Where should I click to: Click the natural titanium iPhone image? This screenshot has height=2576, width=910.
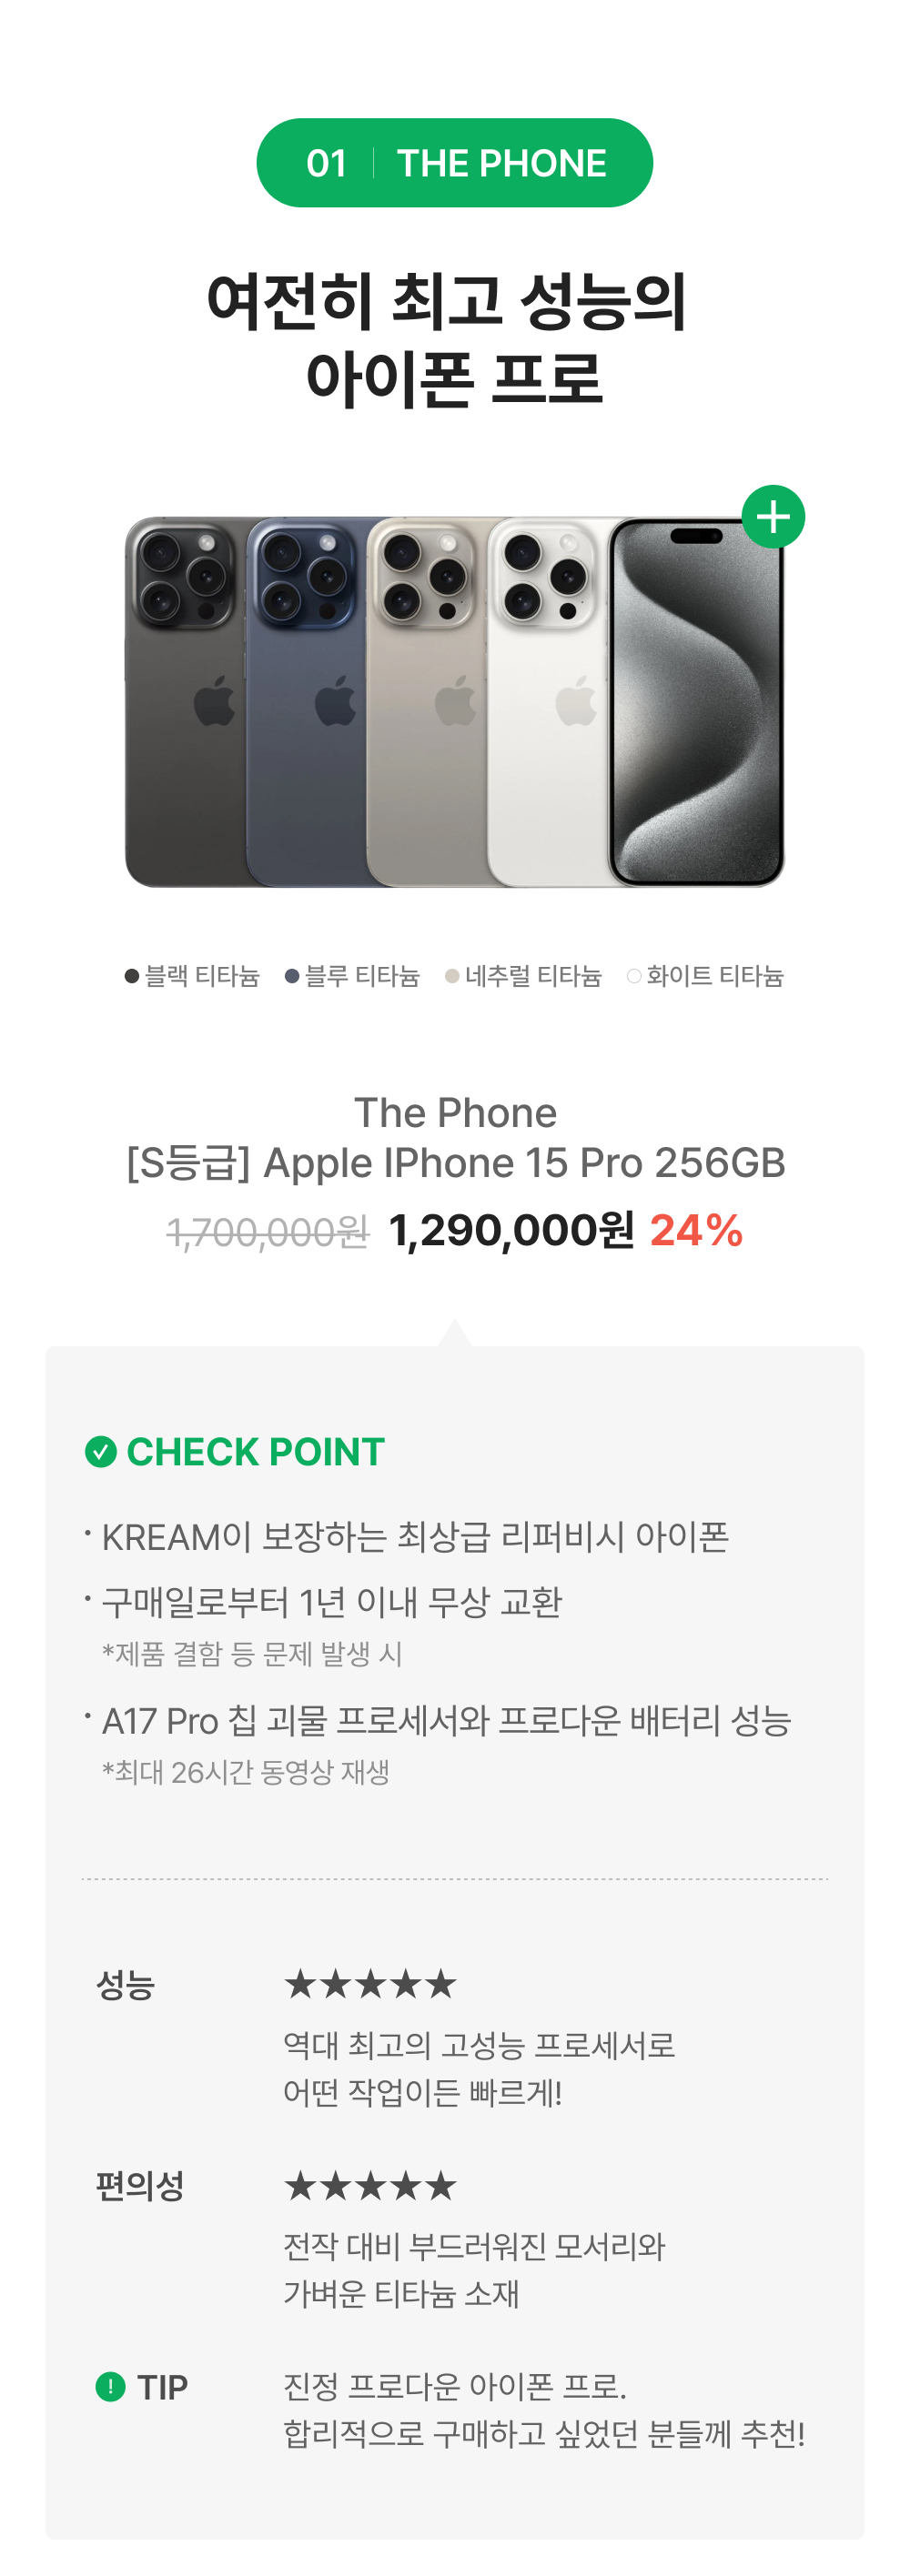tap(427, 702)
